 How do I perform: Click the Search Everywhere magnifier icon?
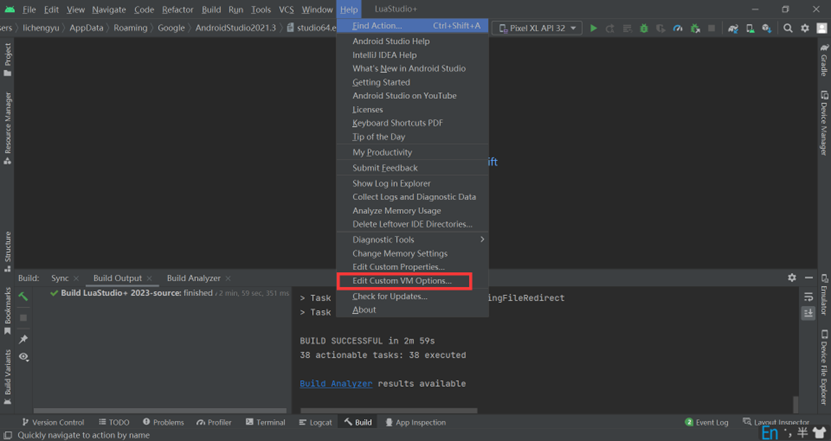click(788, 28)
